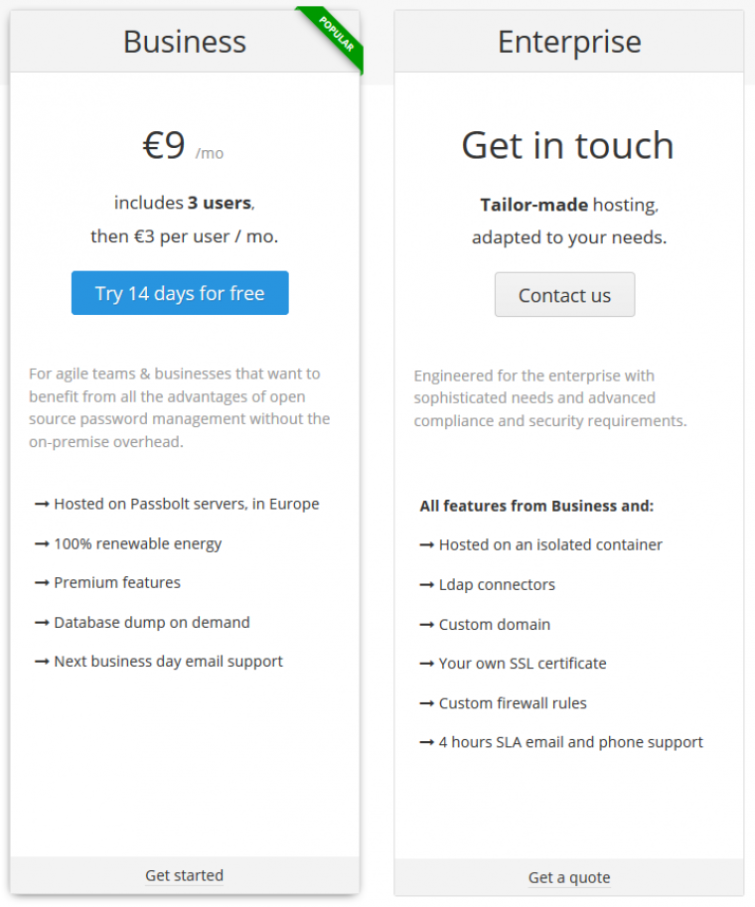Image resolution: width=755 pixels, height=907 pixels.
Task: Click arrow icon beside 100% renewable energy
Action: (x=42, y=544)
